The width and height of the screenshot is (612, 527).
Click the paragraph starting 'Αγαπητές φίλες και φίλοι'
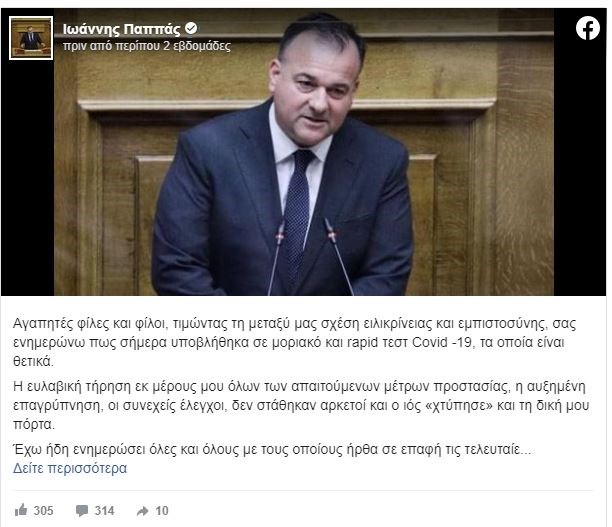(295, 342)
